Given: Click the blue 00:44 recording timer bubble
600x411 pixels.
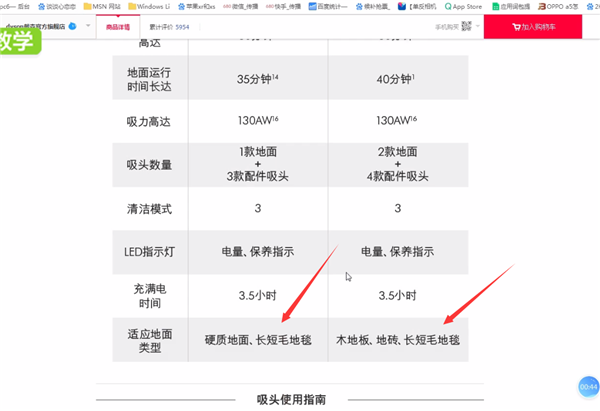Looking at the screenshot, I should 588,387.
